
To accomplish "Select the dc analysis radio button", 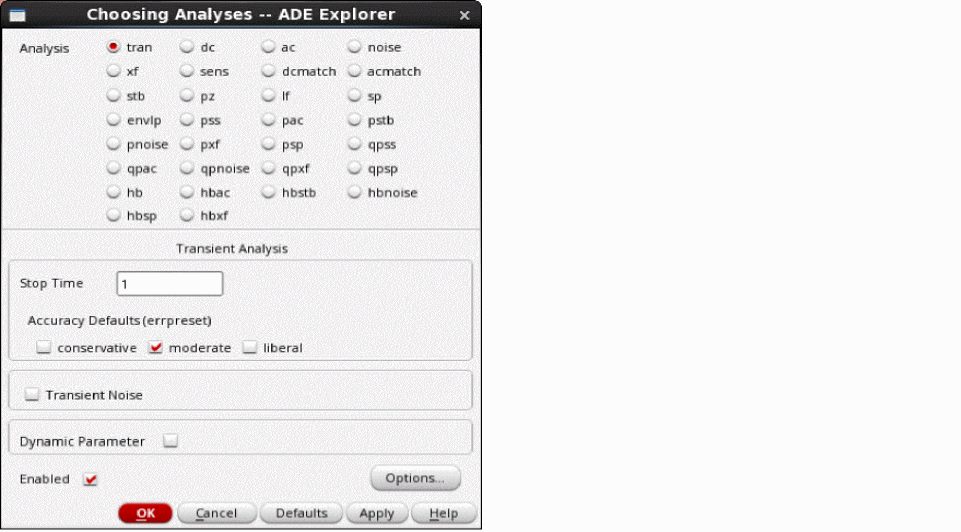I will [187, 47].
